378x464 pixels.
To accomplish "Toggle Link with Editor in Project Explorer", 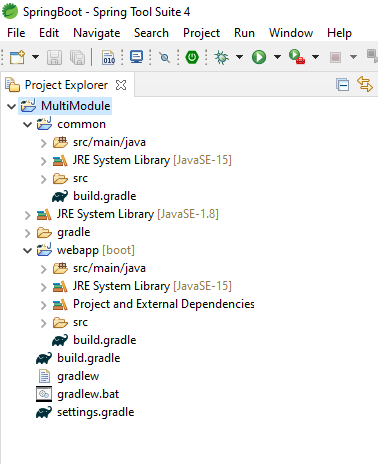I will [x=365, y=84].
